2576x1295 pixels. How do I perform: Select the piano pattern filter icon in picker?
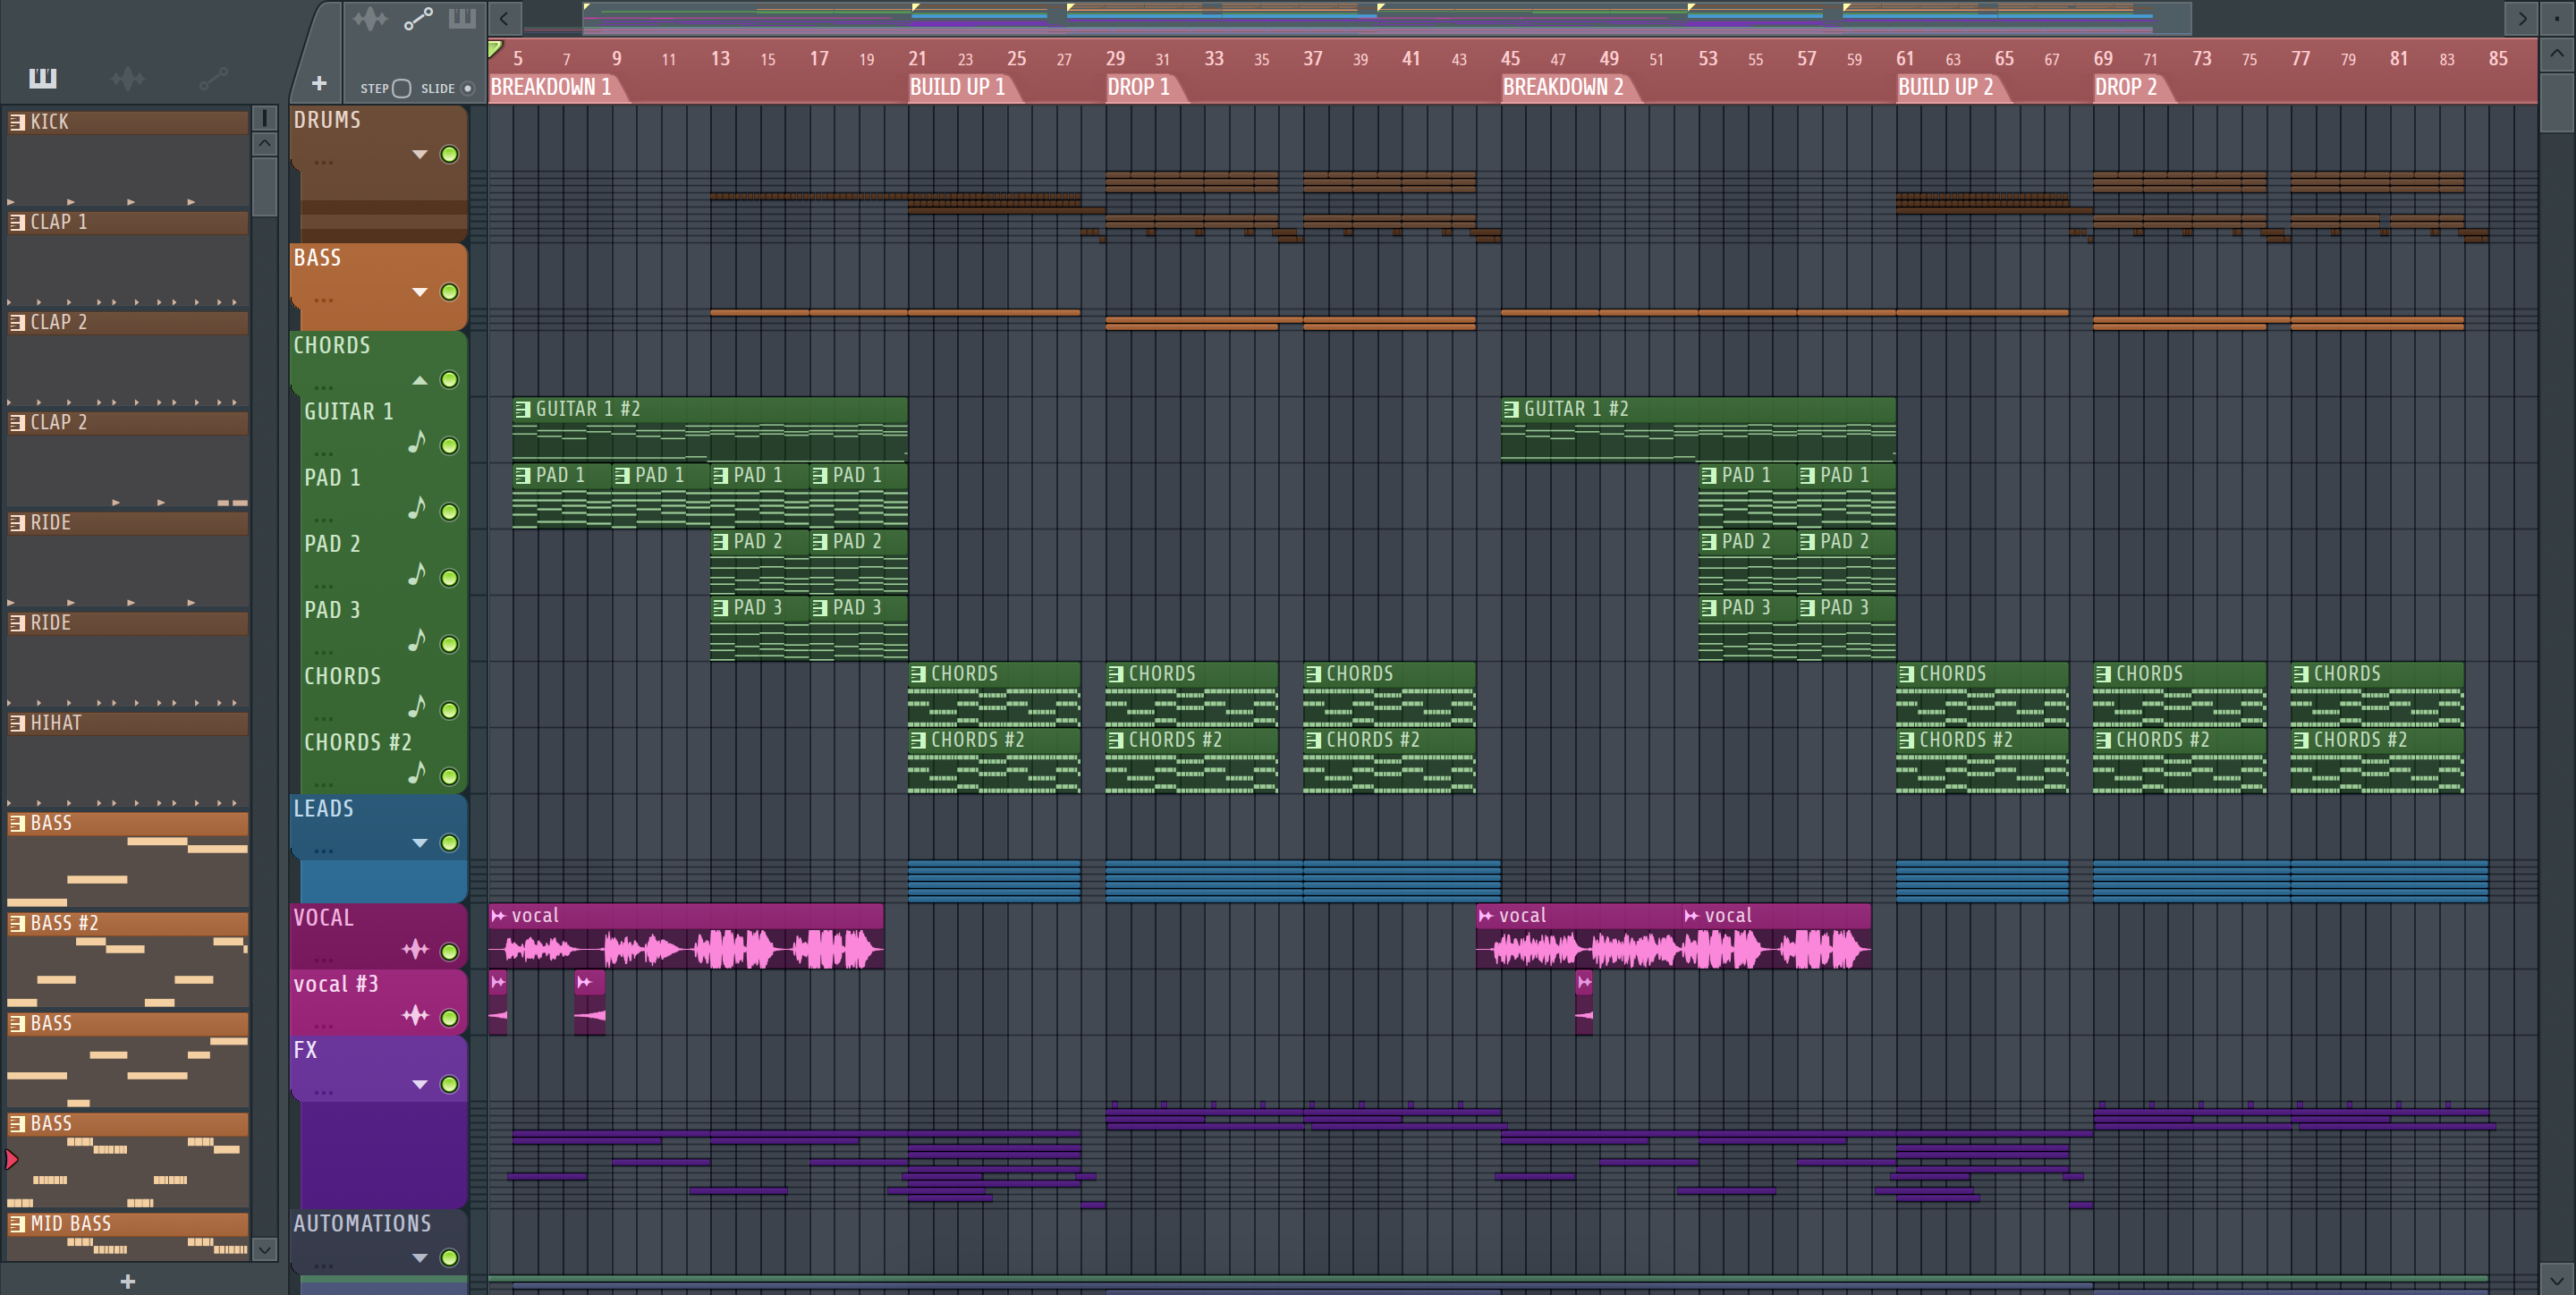point(43,78)
